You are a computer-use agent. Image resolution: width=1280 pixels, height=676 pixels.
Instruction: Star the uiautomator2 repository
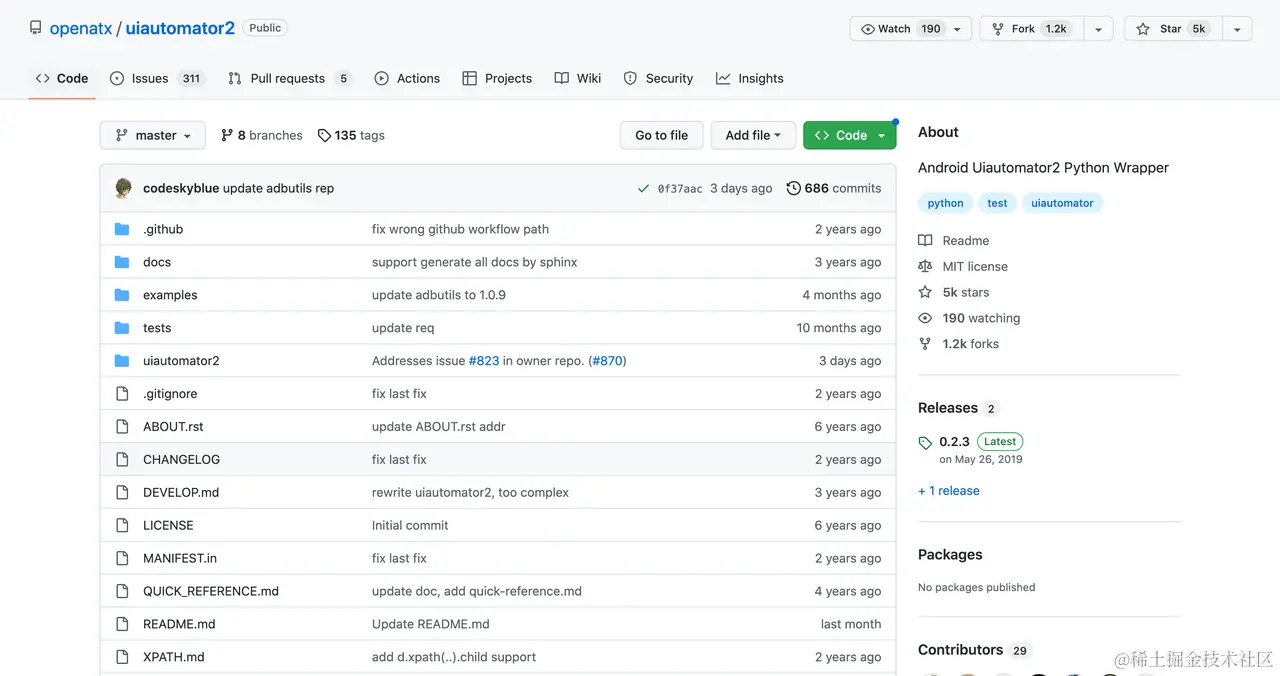click(x=1173, y=29)
